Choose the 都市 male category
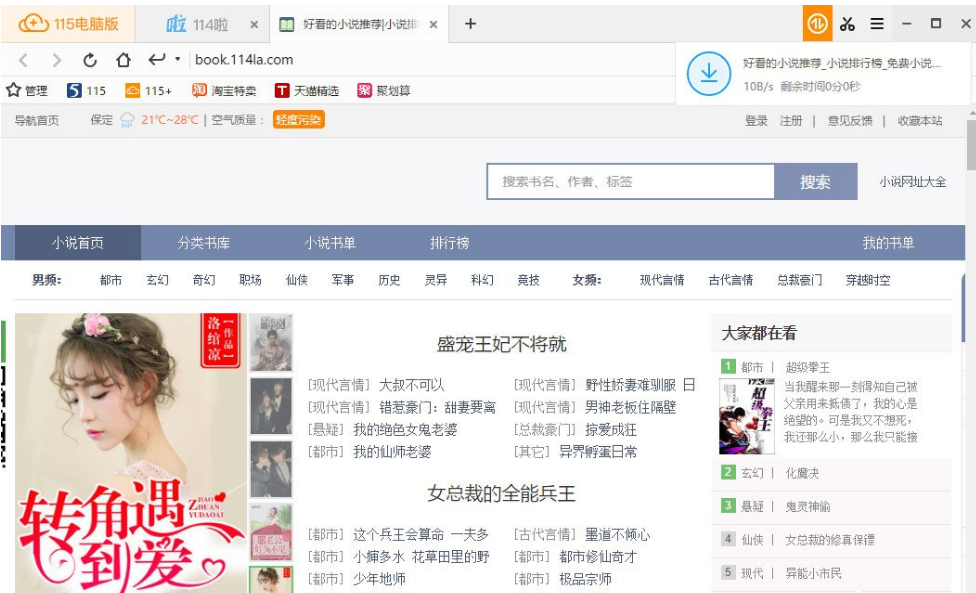 111,280
